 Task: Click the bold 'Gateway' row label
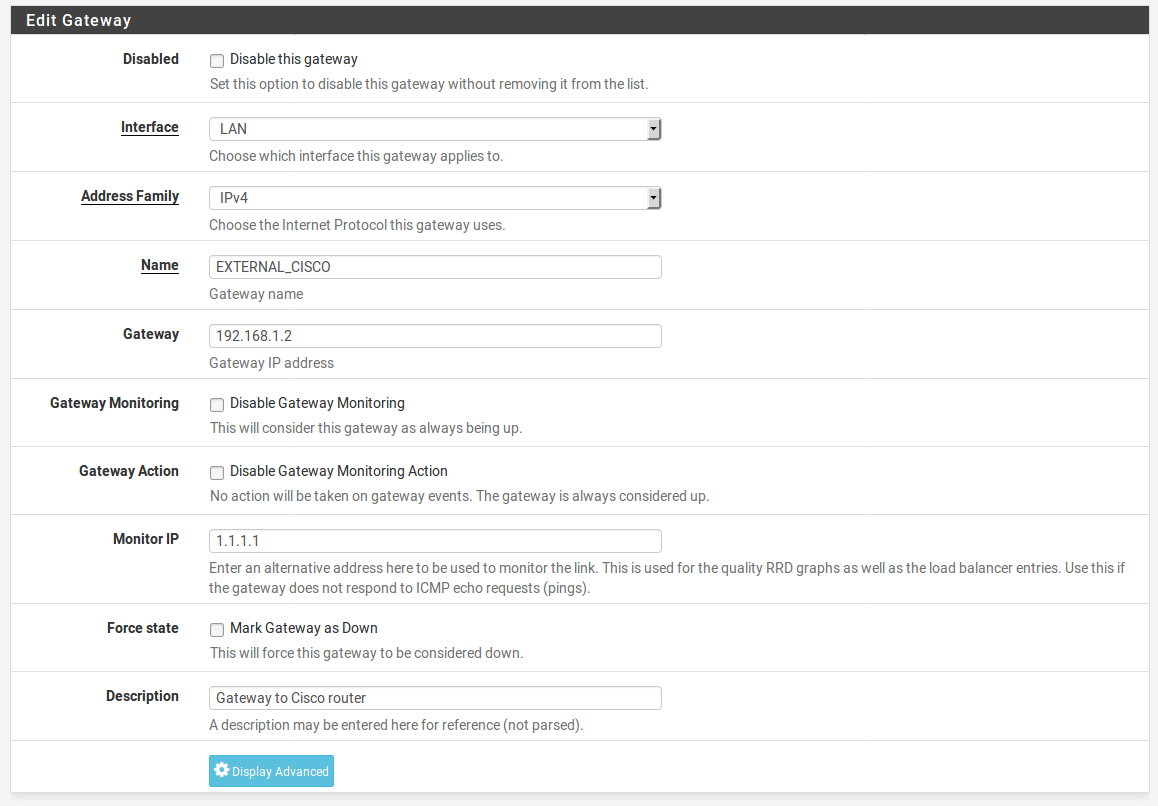151,334
